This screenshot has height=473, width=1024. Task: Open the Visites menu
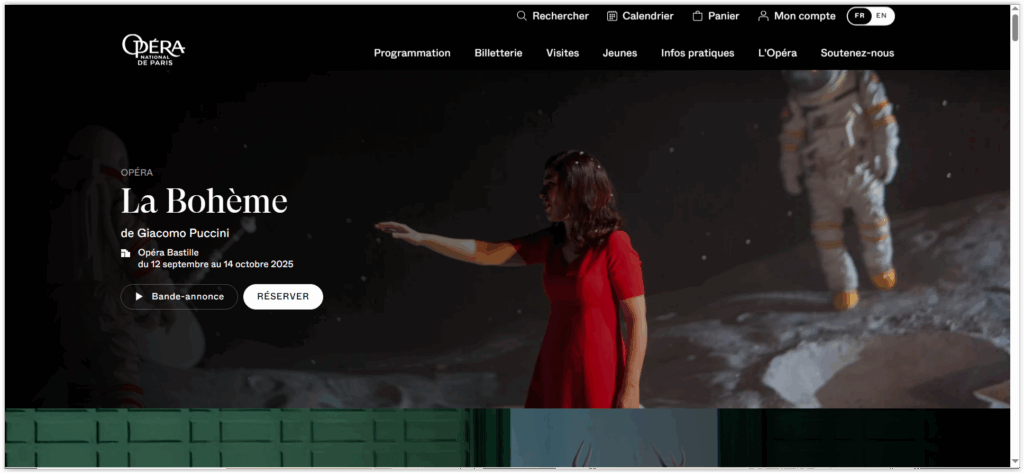pyautogui.click(x=562, y=53)
